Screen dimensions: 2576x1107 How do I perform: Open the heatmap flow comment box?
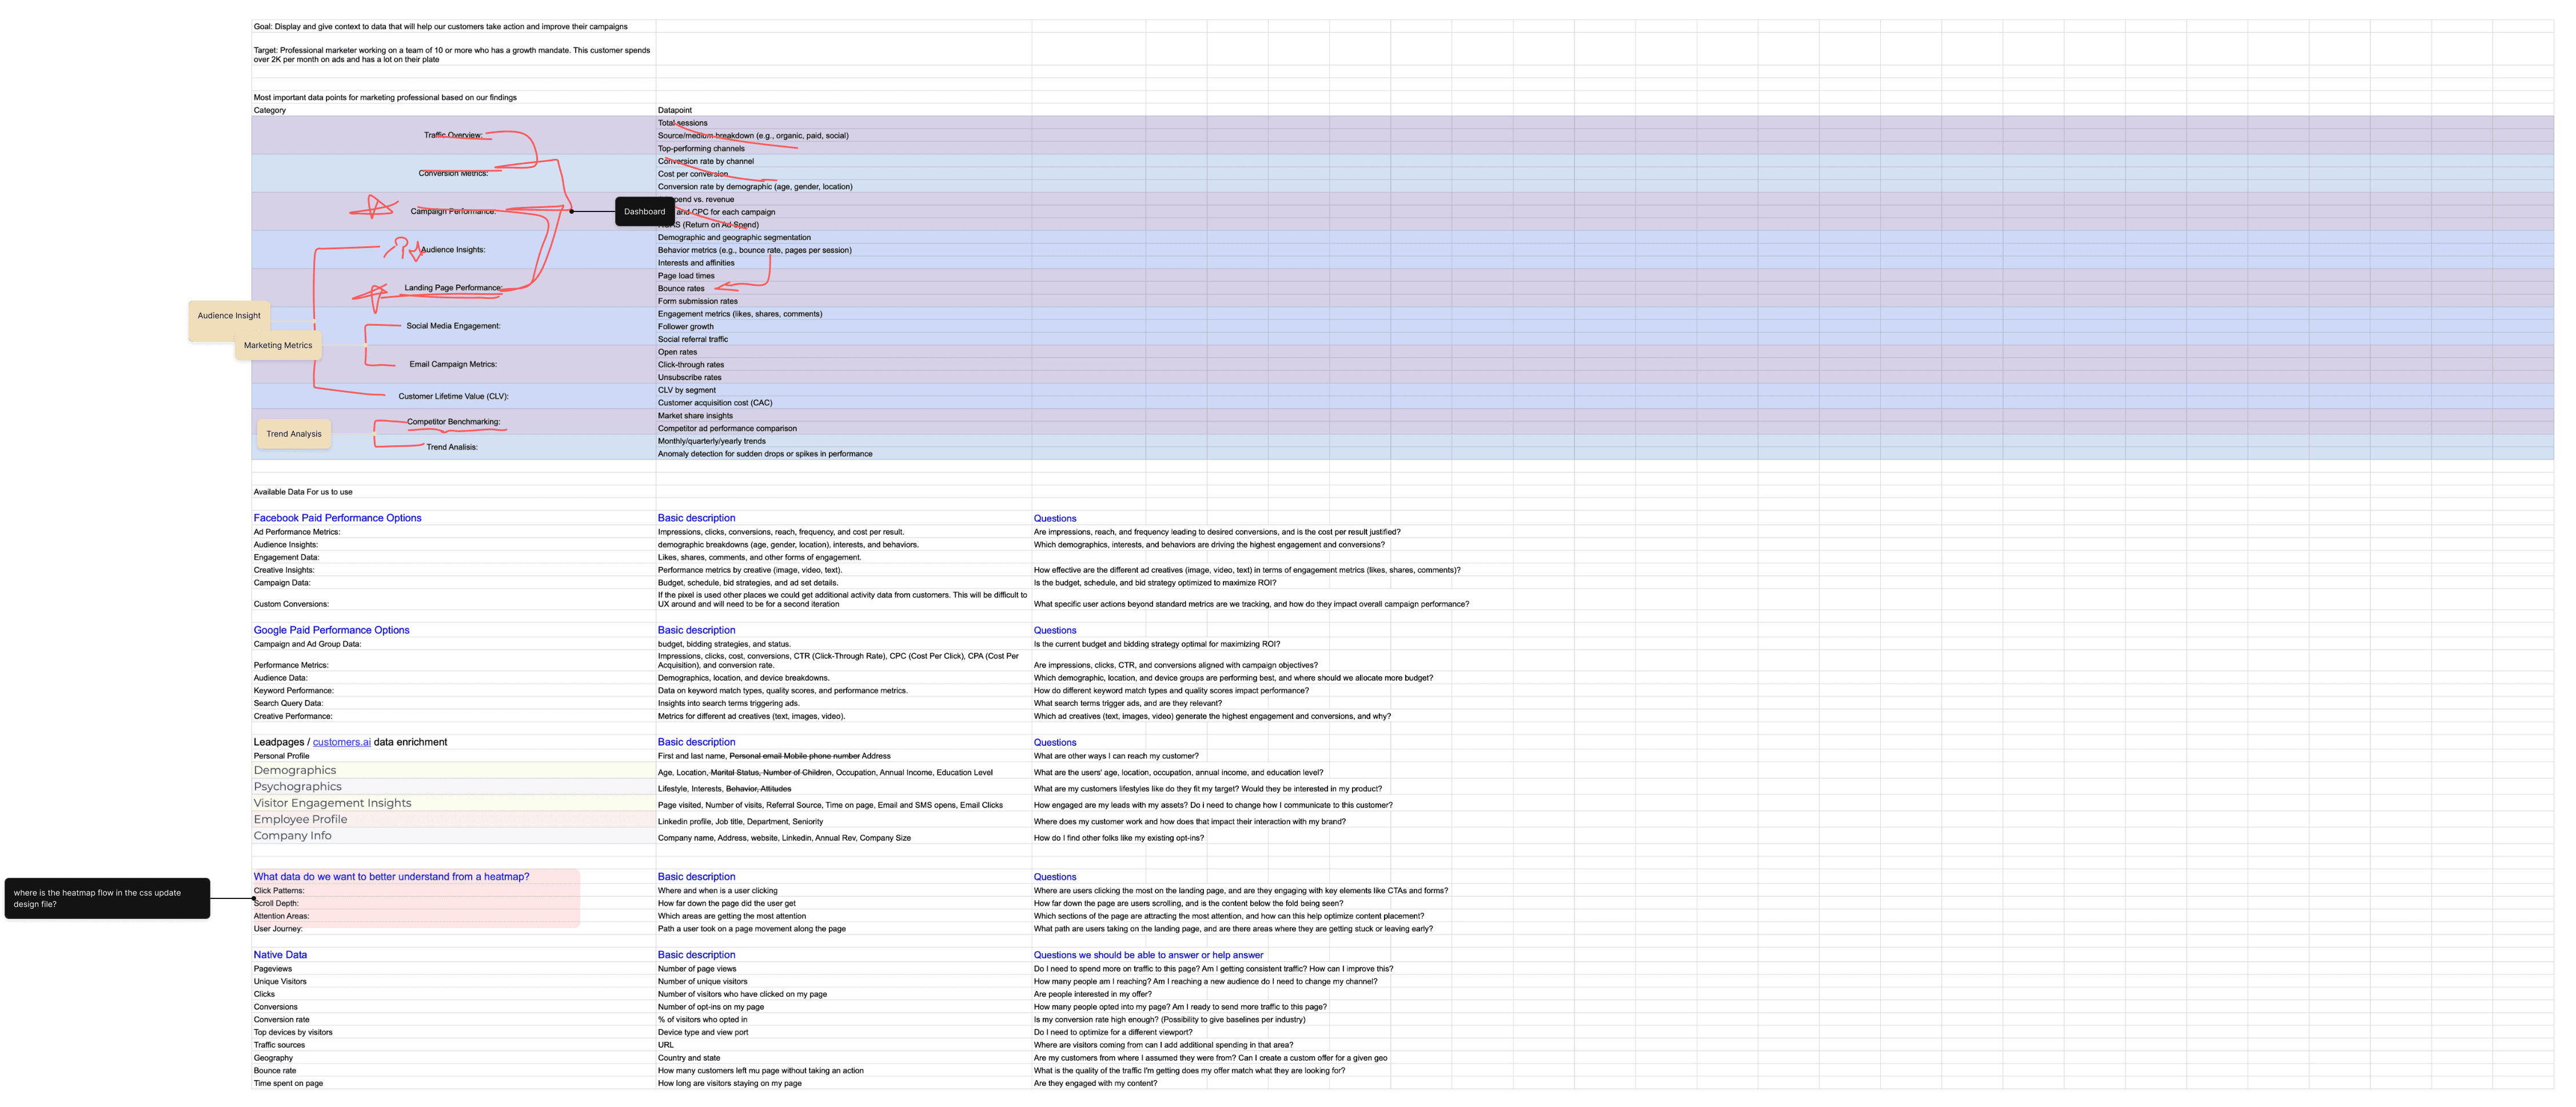(x=107, y=898)
